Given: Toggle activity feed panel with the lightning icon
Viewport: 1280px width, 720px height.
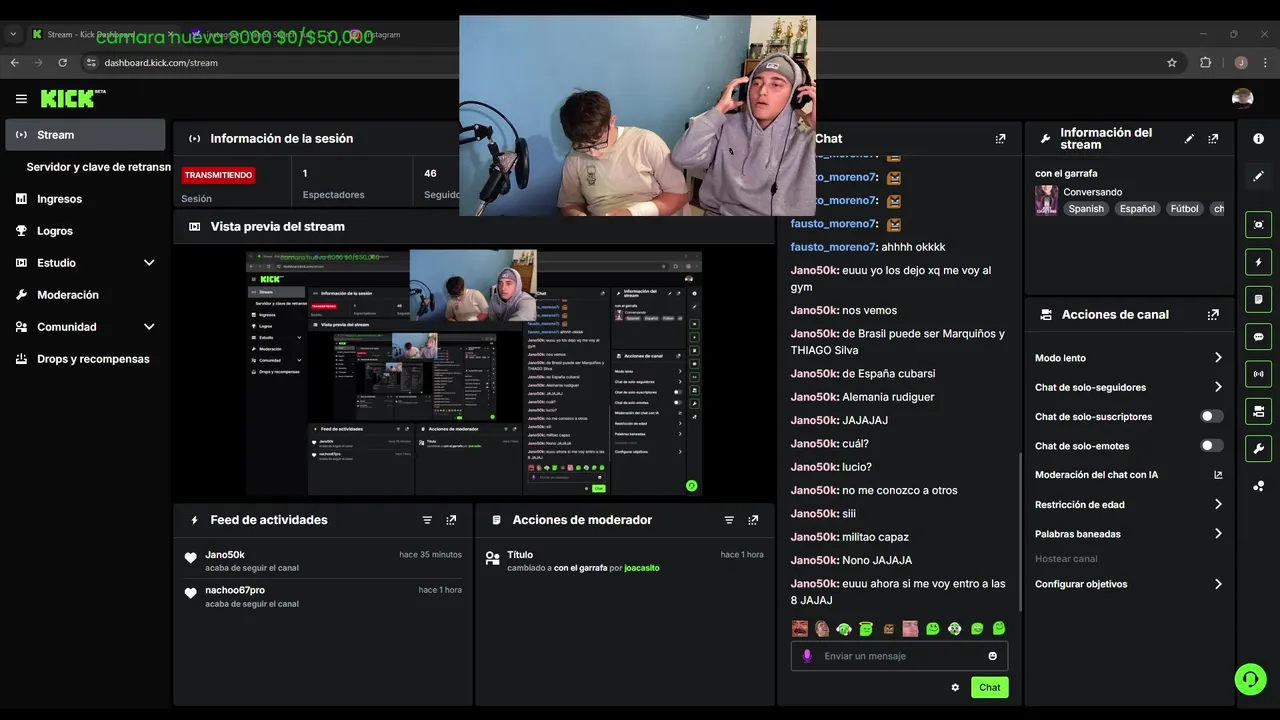Looking at the screenshot, I should coord(1258,262).
